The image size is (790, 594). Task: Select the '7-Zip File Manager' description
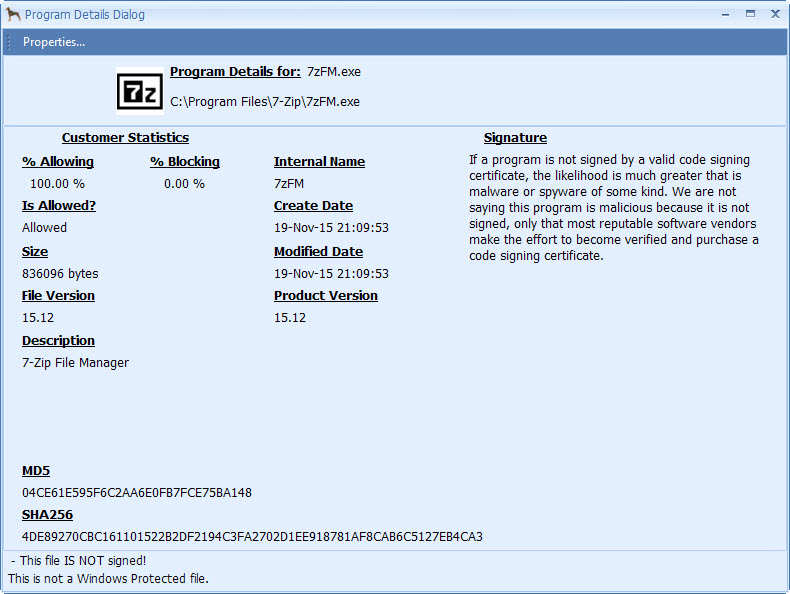pos(76,363)
